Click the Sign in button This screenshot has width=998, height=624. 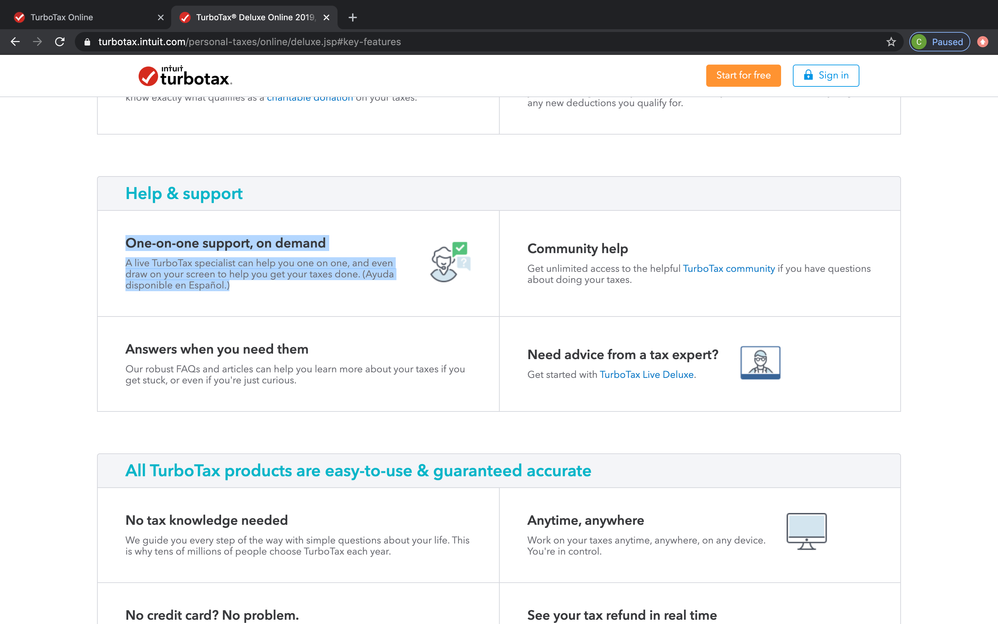(826, 75)
